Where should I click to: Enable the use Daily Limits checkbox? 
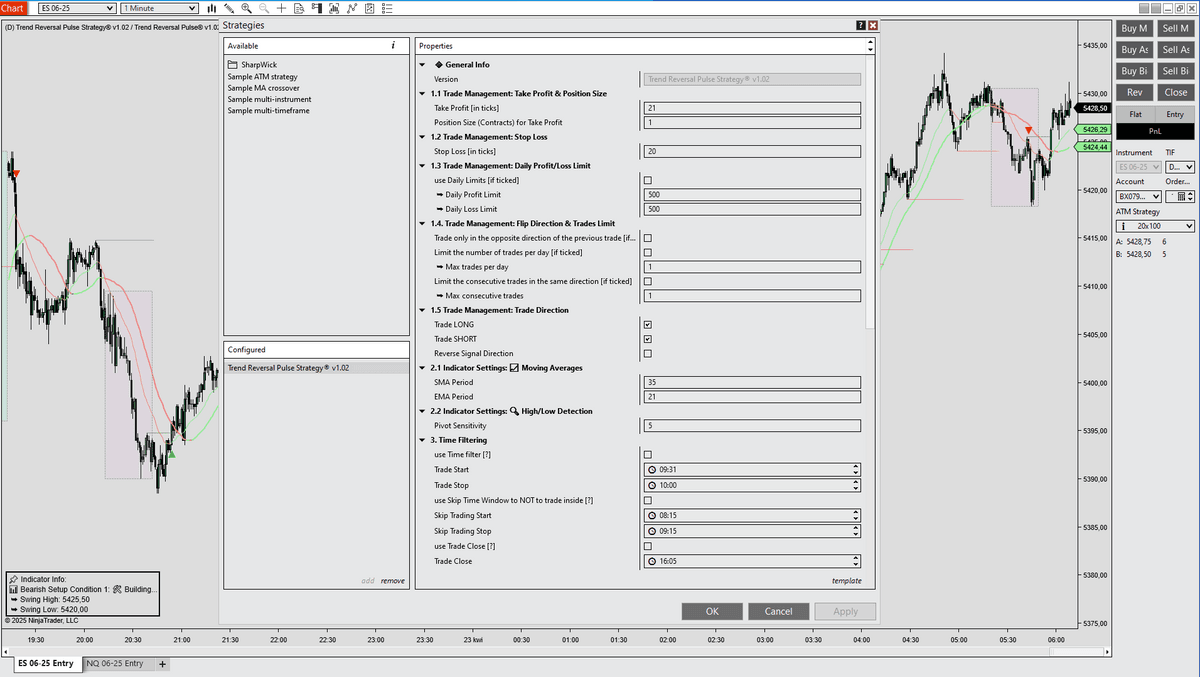[648, 180]
